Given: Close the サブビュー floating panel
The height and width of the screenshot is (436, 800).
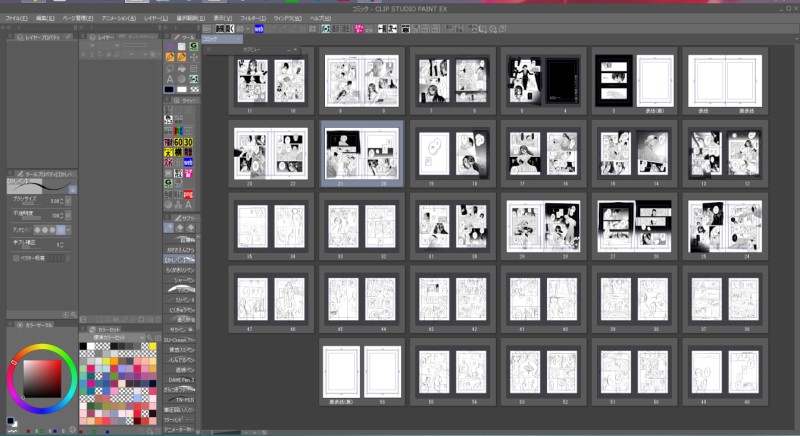Looking at the screenshot, I should point(295,49).
